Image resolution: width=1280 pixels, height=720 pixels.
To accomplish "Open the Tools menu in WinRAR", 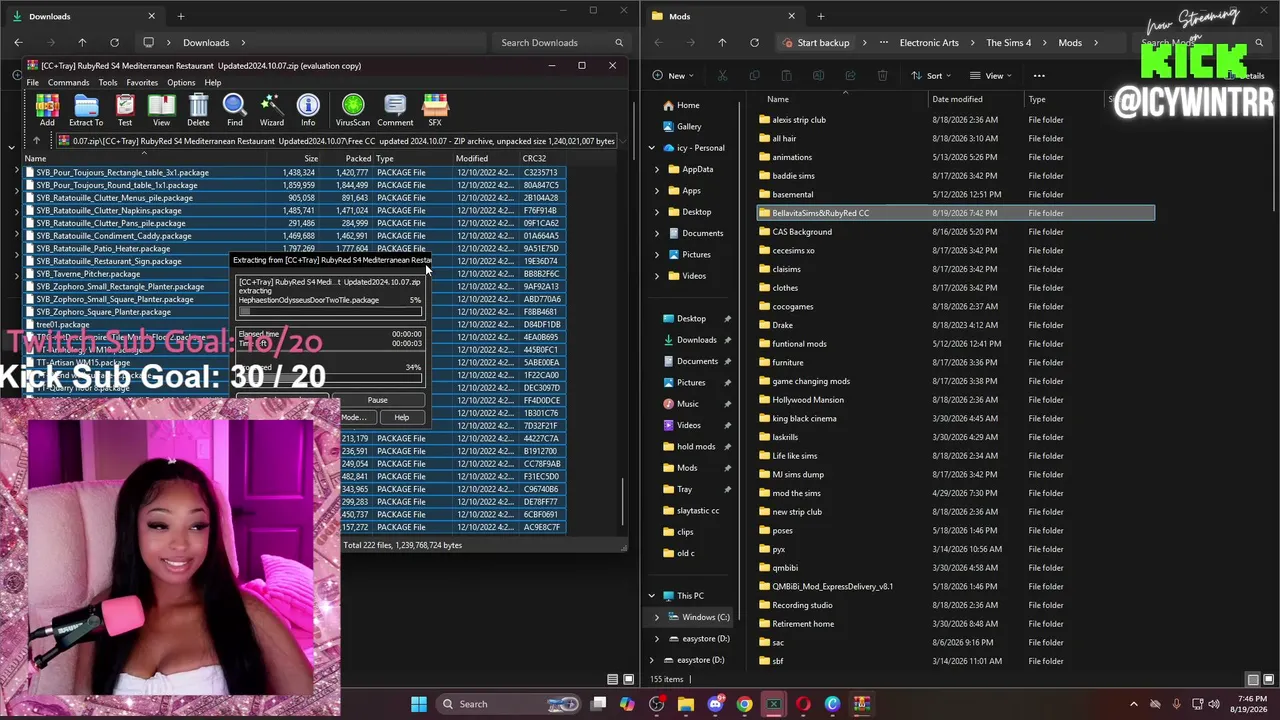I will [108, 83].
